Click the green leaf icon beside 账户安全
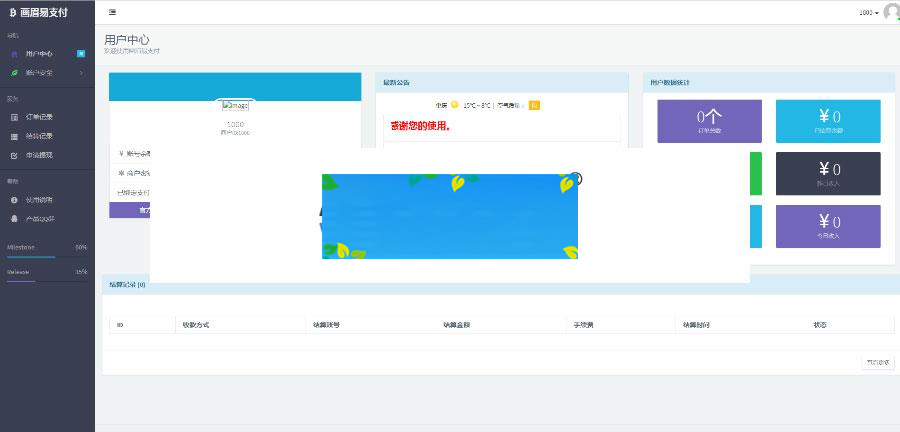The height and width of the screenshot is (432, 900). pos(14,73)
